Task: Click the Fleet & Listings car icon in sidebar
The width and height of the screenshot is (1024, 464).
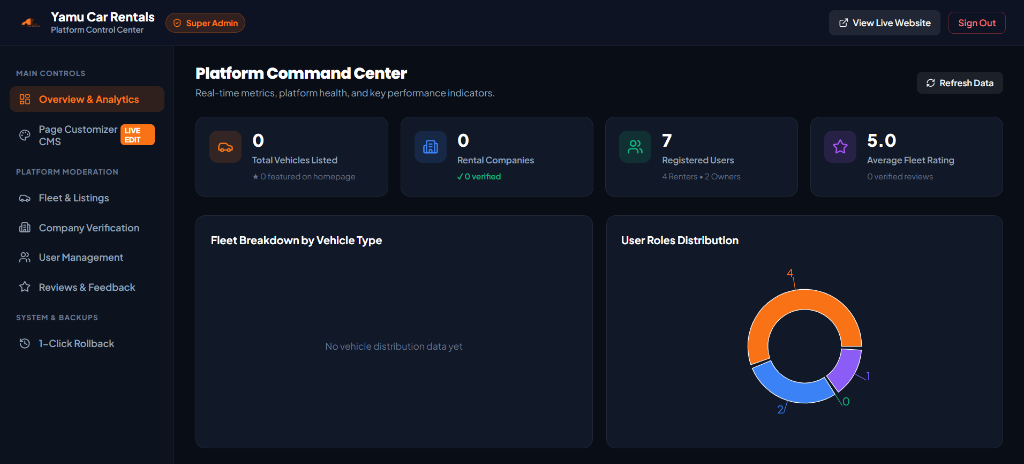Action: click(x=25, y=198)
